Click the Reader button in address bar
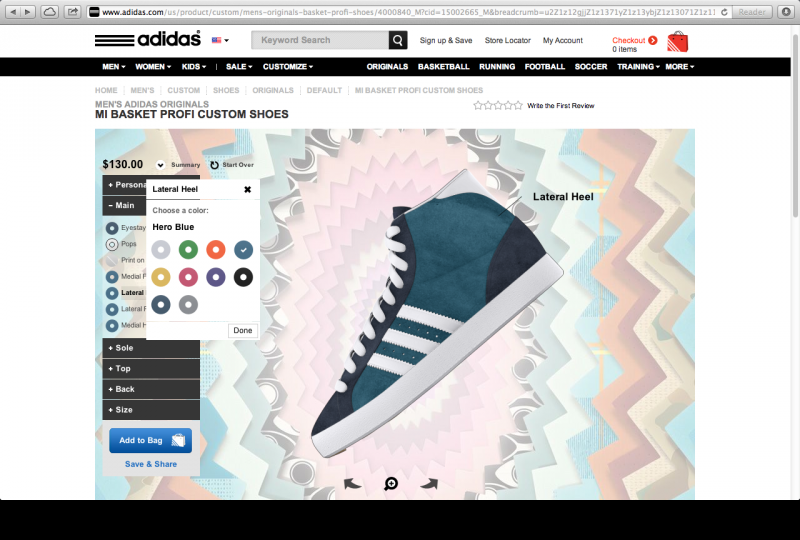The height and width of the screenshot is (540, 800). [x=752, y=12]
